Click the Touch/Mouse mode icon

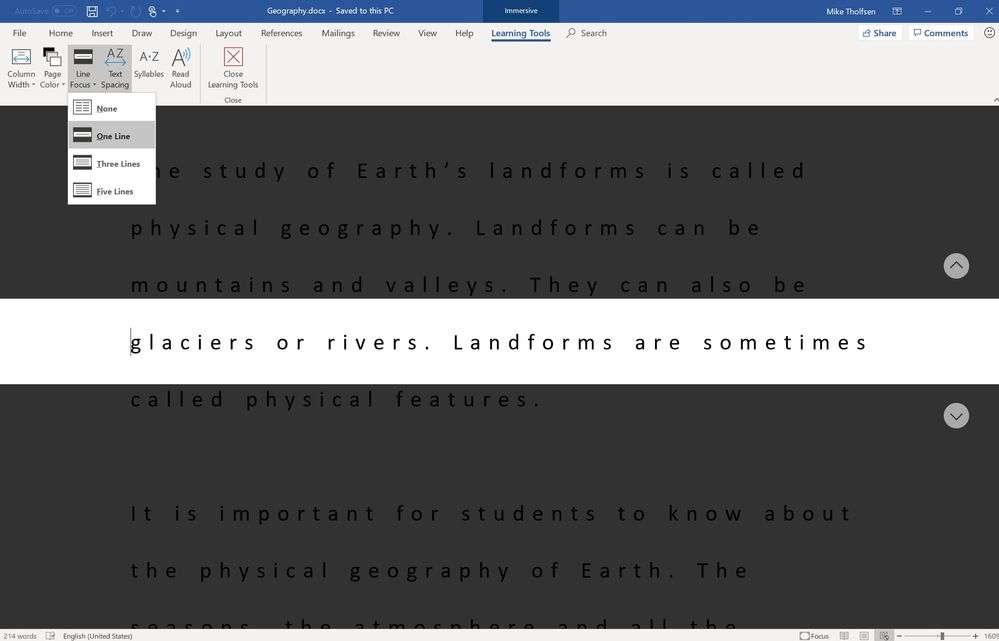(x=152, y=11)
